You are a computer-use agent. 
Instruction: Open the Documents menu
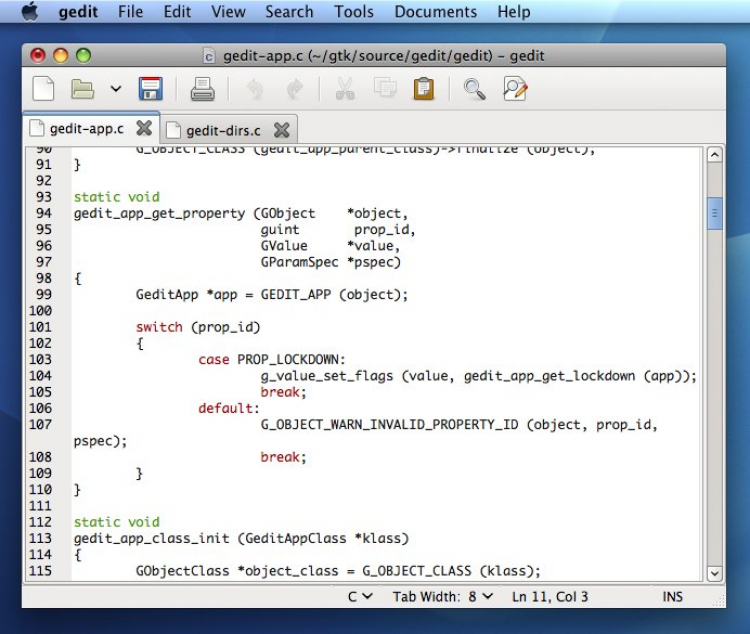click(x=435, y=11)
